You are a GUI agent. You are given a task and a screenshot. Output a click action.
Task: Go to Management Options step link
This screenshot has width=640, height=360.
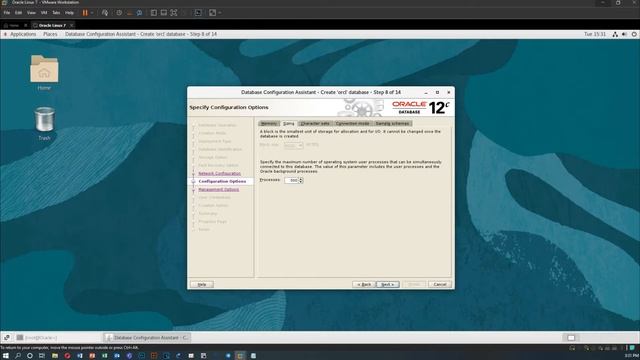click(219, 189)
